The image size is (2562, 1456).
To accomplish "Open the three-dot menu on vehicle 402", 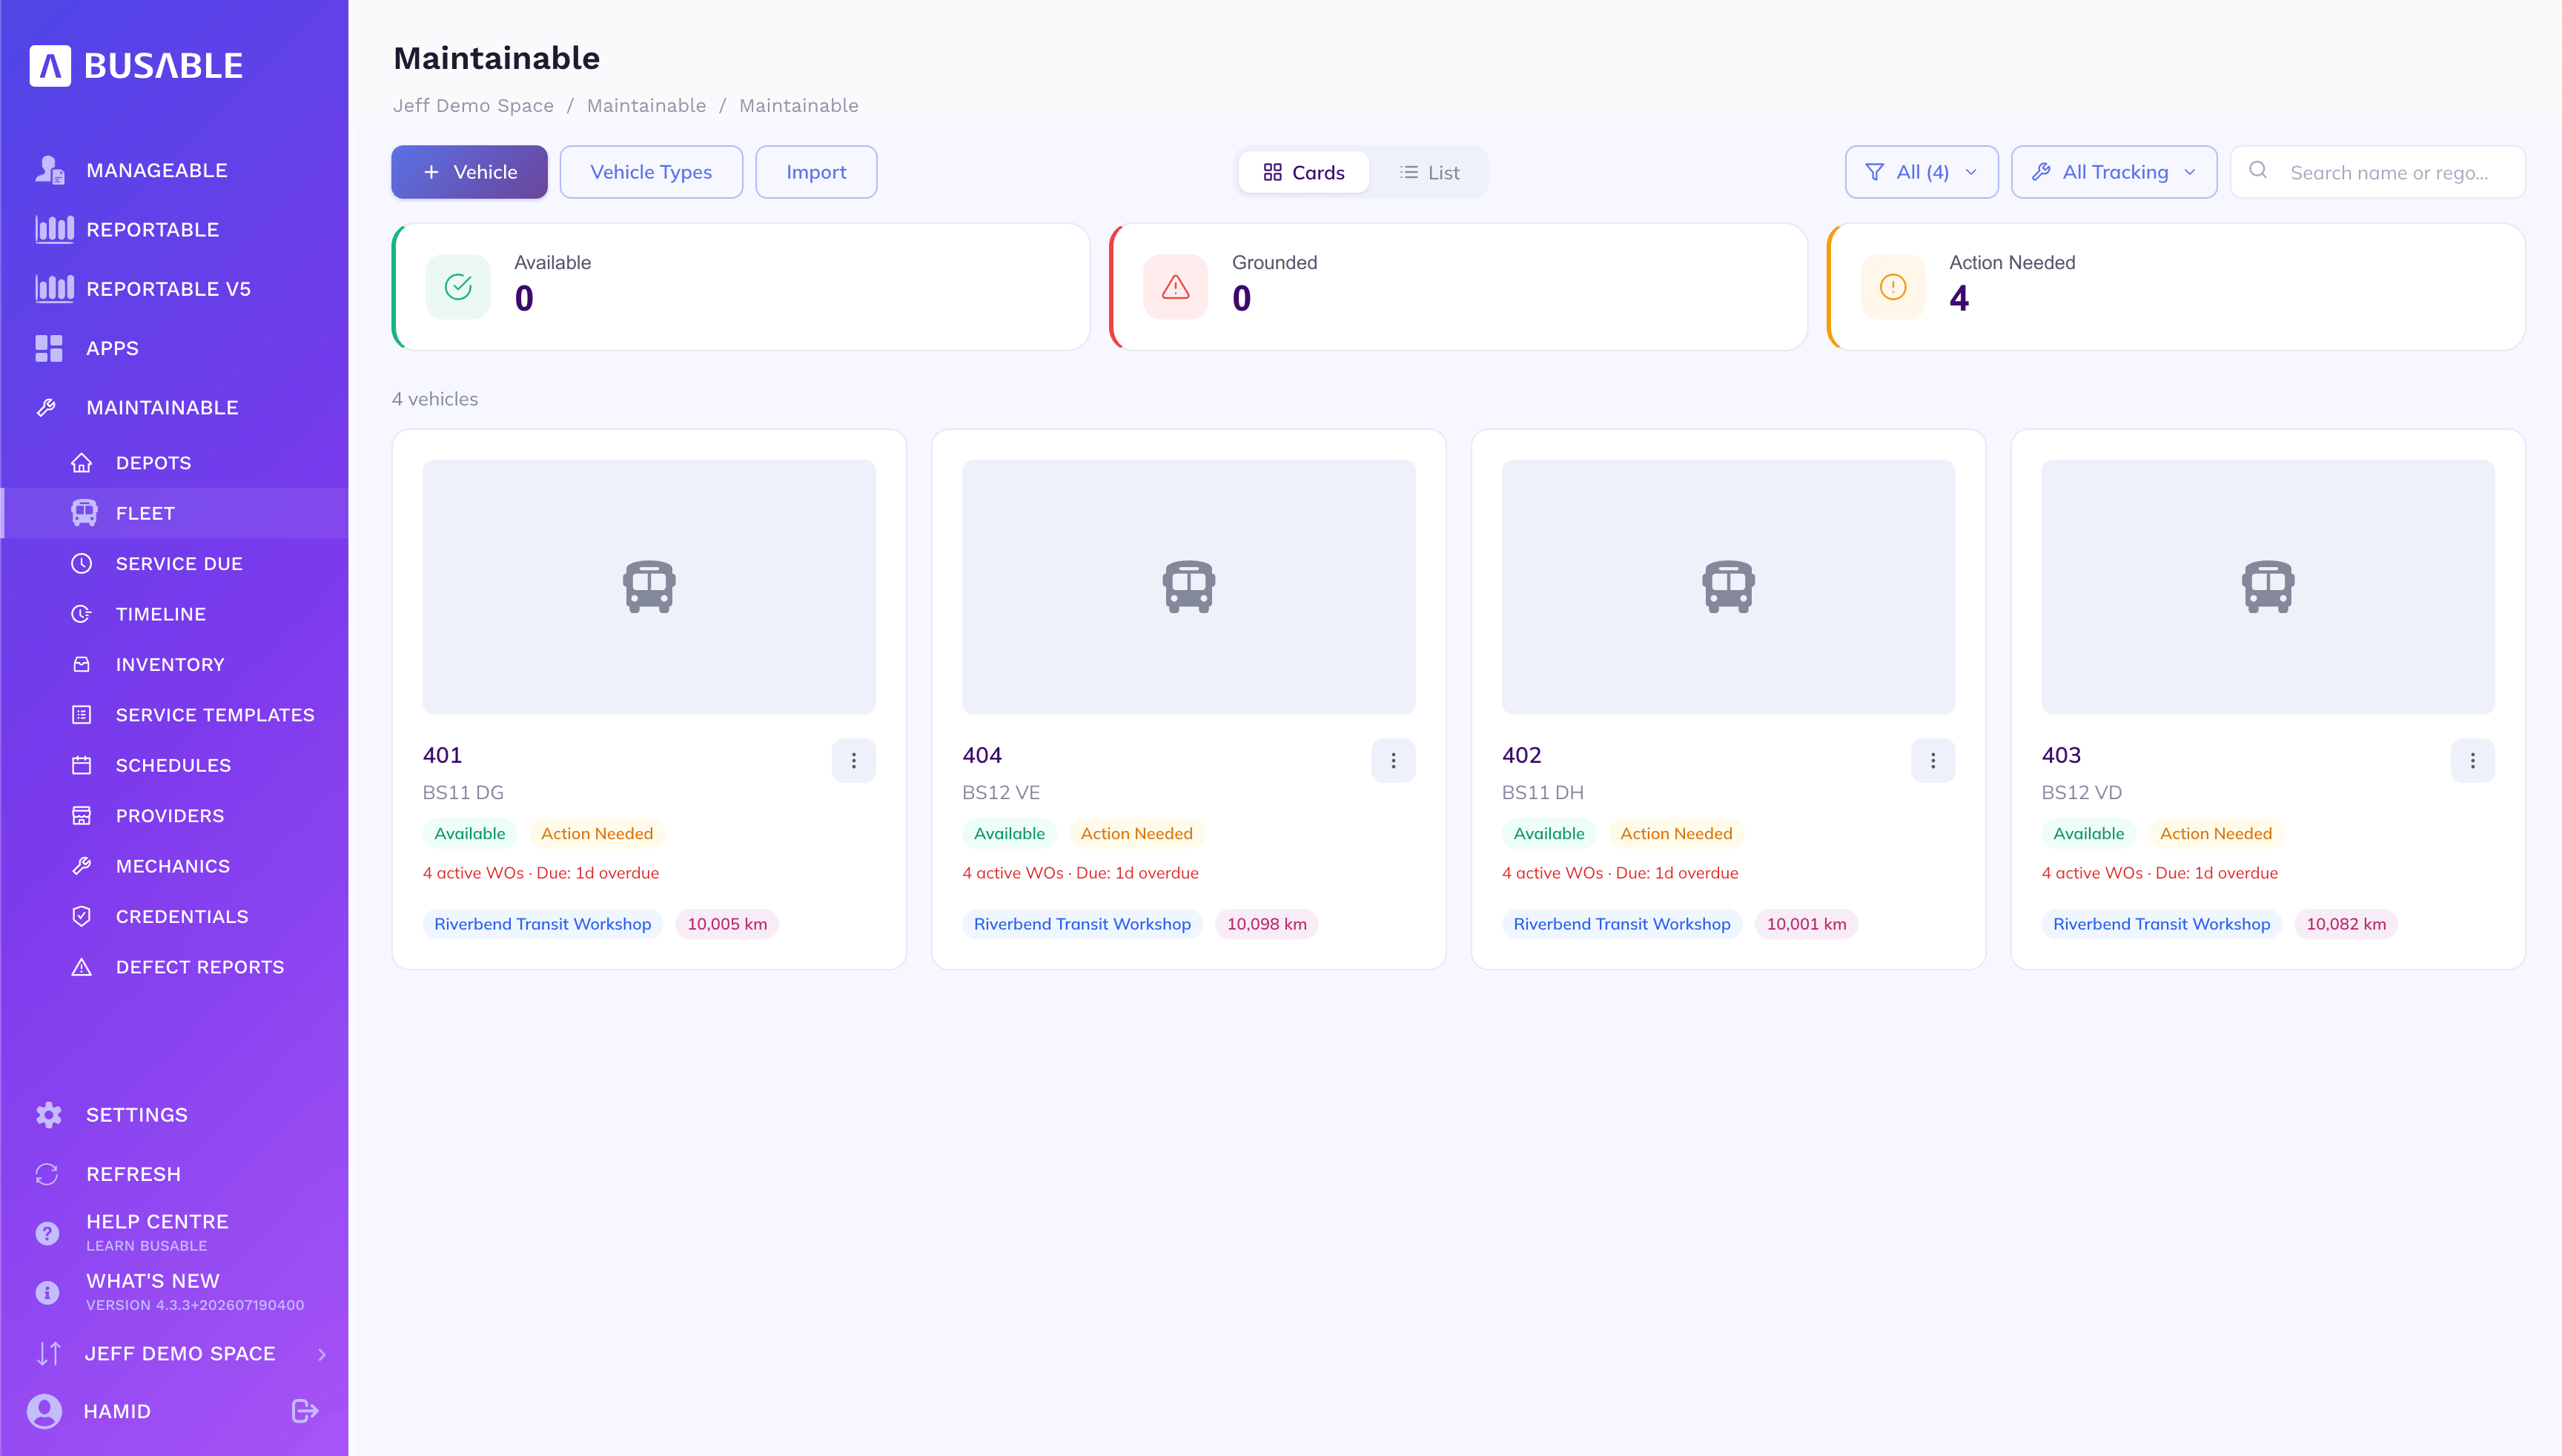I will [x=1932, y=760].
